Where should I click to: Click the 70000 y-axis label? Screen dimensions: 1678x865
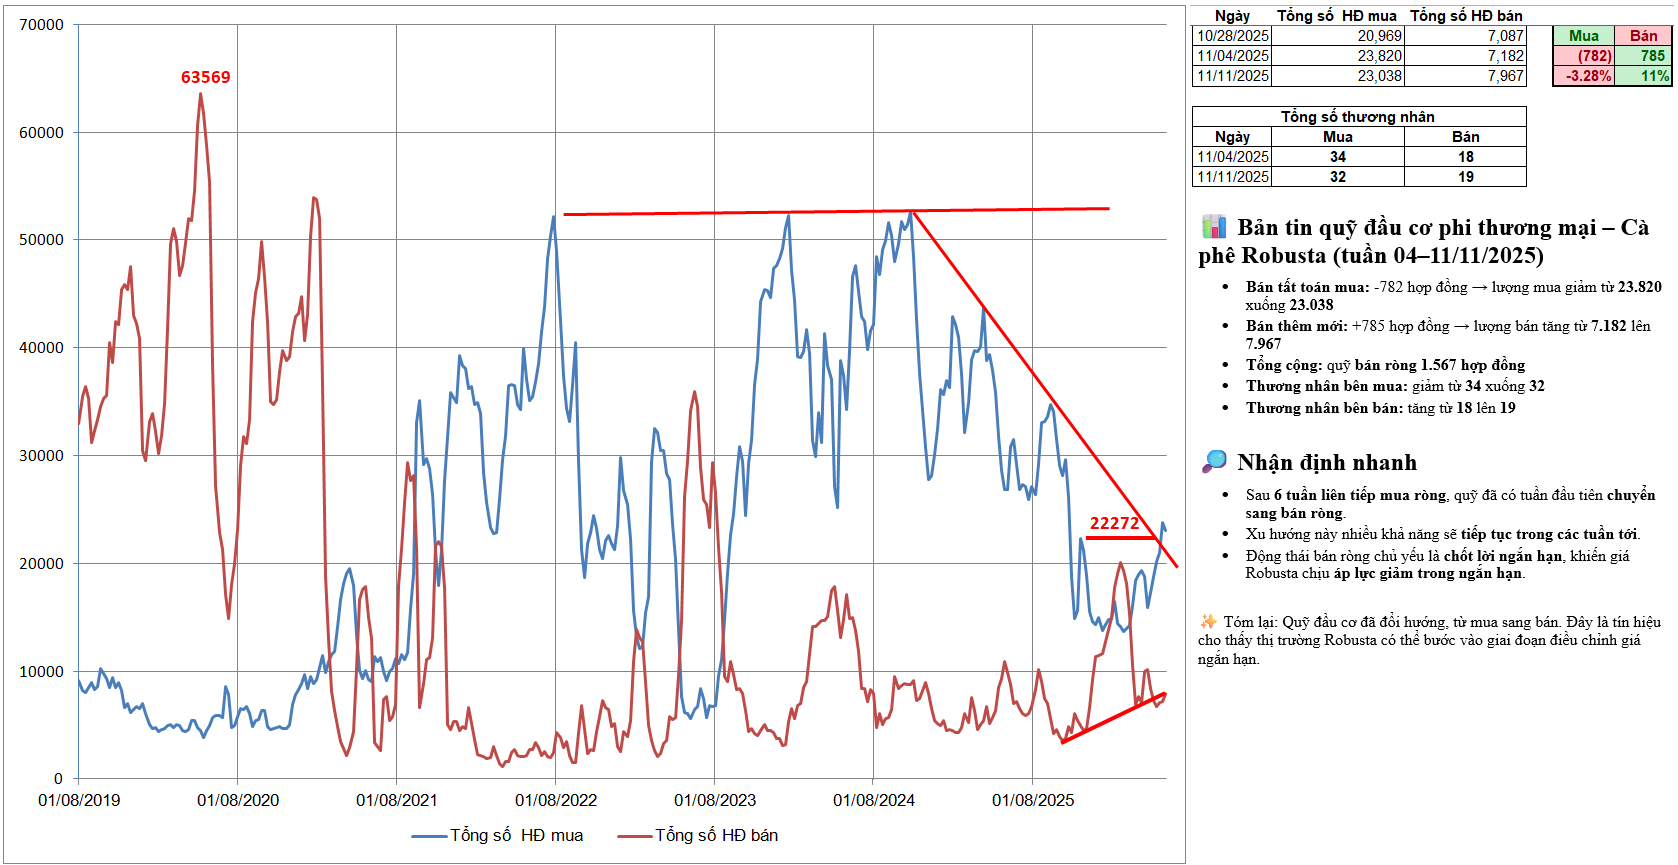(41, 24)
